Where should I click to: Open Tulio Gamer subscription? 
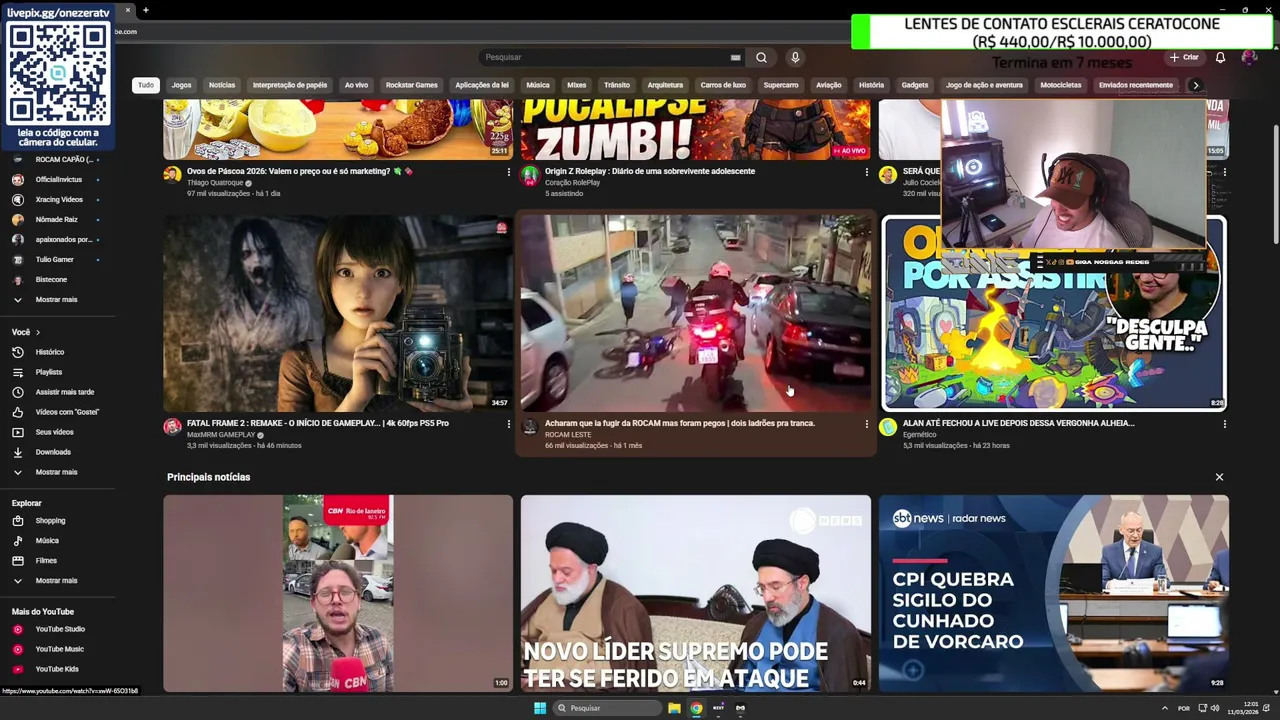point(54,259)
